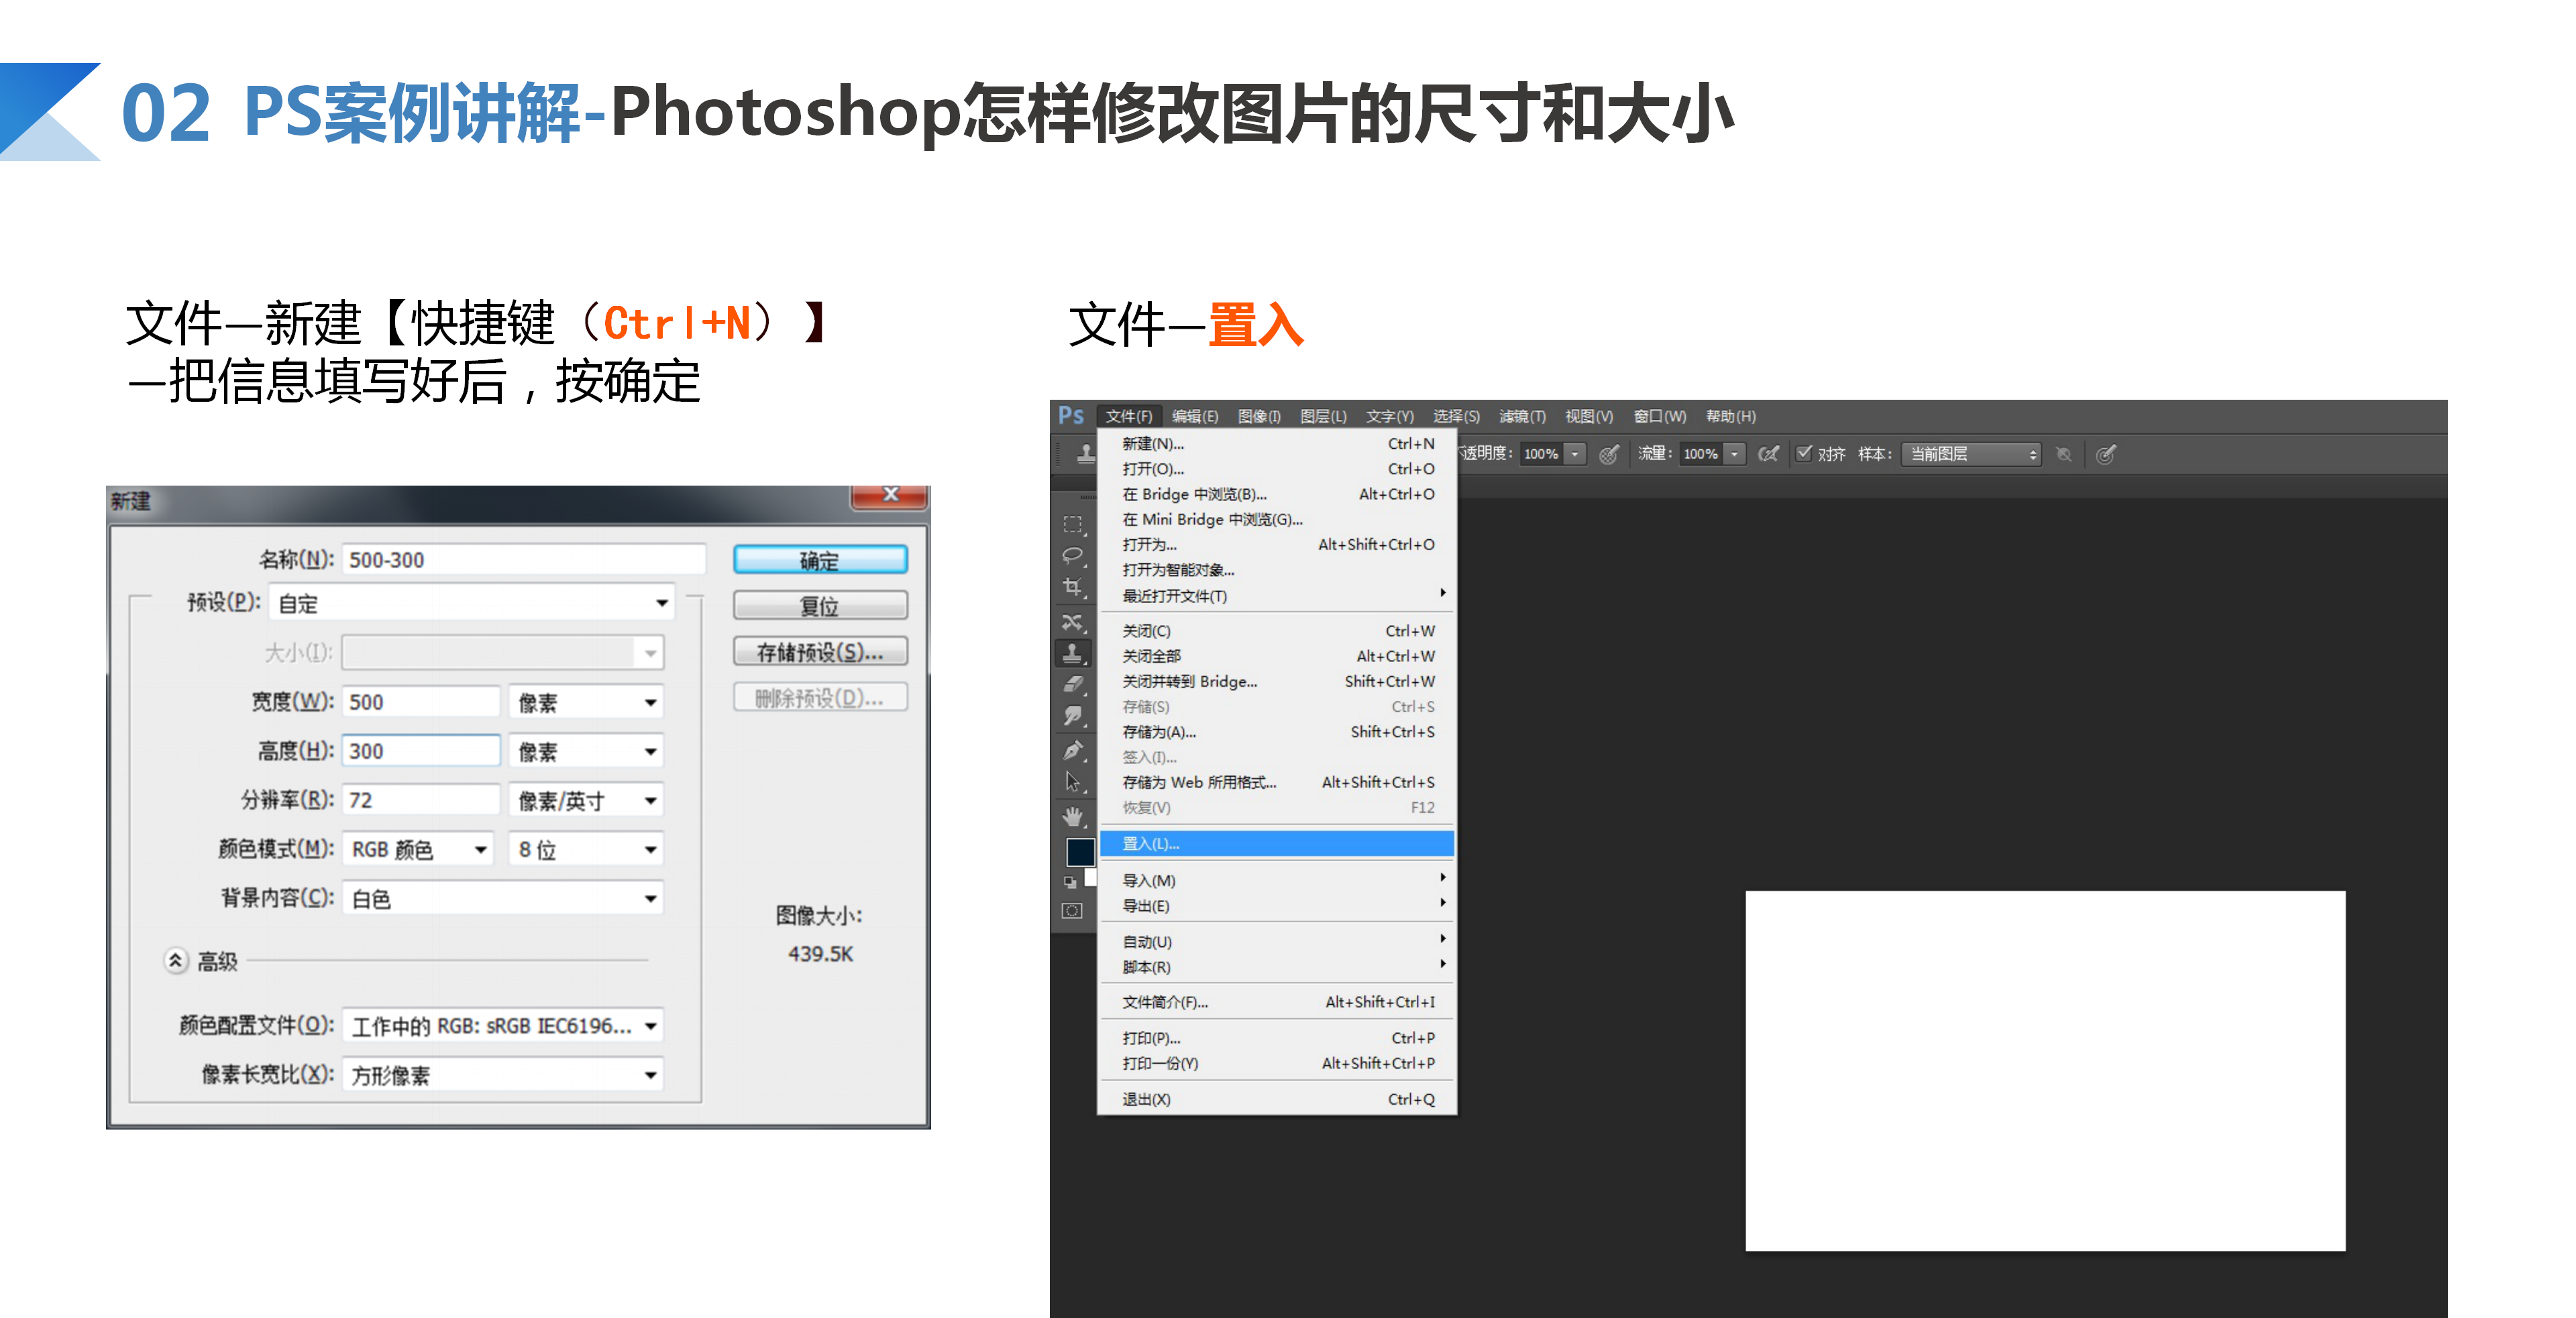Screen dimensions: 2576x1318
Task: Select the Smudge tool
Action: pos(1073,717)
